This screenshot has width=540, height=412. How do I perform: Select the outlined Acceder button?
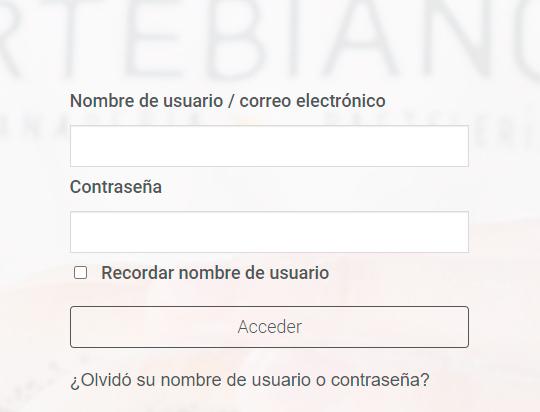(269, 327)
